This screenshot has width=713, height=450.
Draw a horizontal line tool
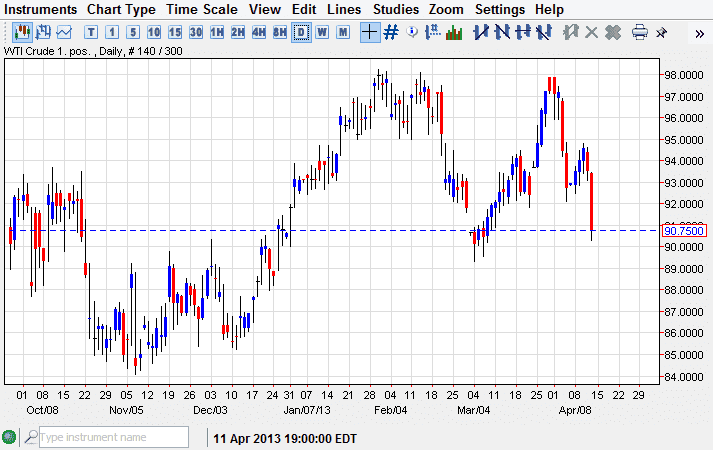522,32
